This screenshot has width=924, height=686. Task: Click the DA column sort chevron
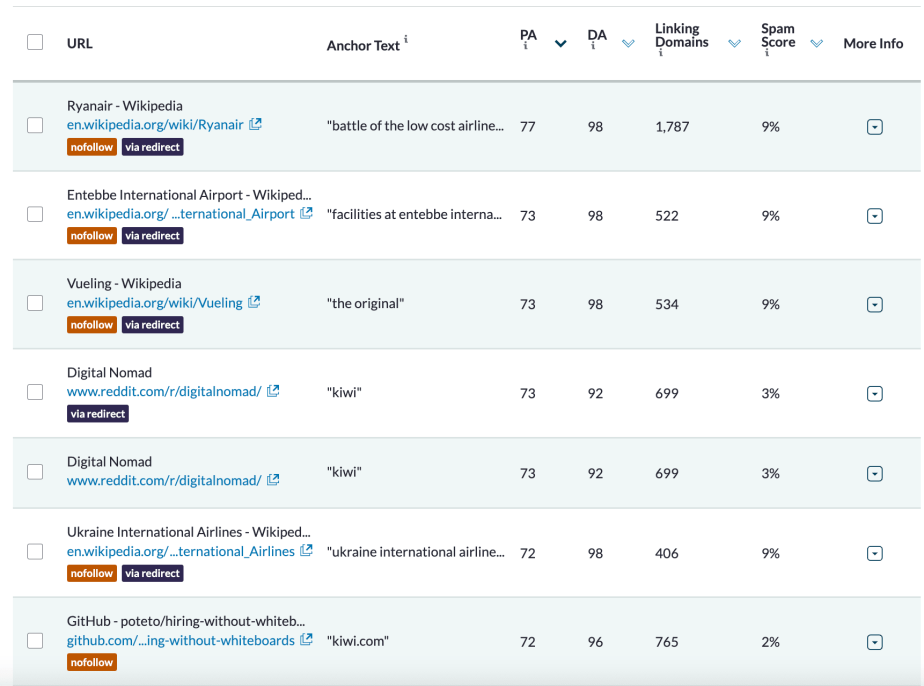click(x=628, y=43)
